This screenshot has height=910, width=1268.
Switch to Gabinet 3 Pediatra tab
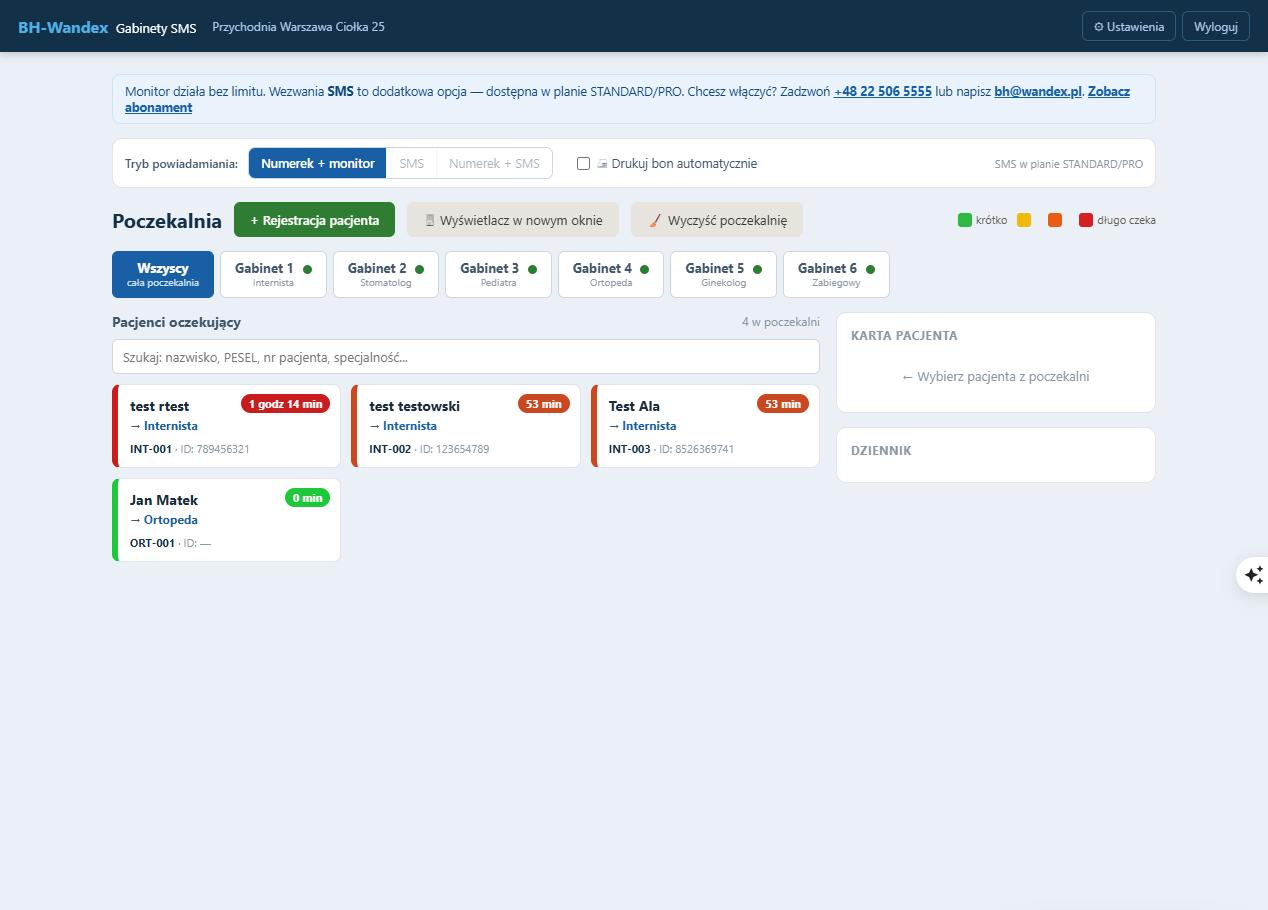pyautogui.click(x=498, y=274)
